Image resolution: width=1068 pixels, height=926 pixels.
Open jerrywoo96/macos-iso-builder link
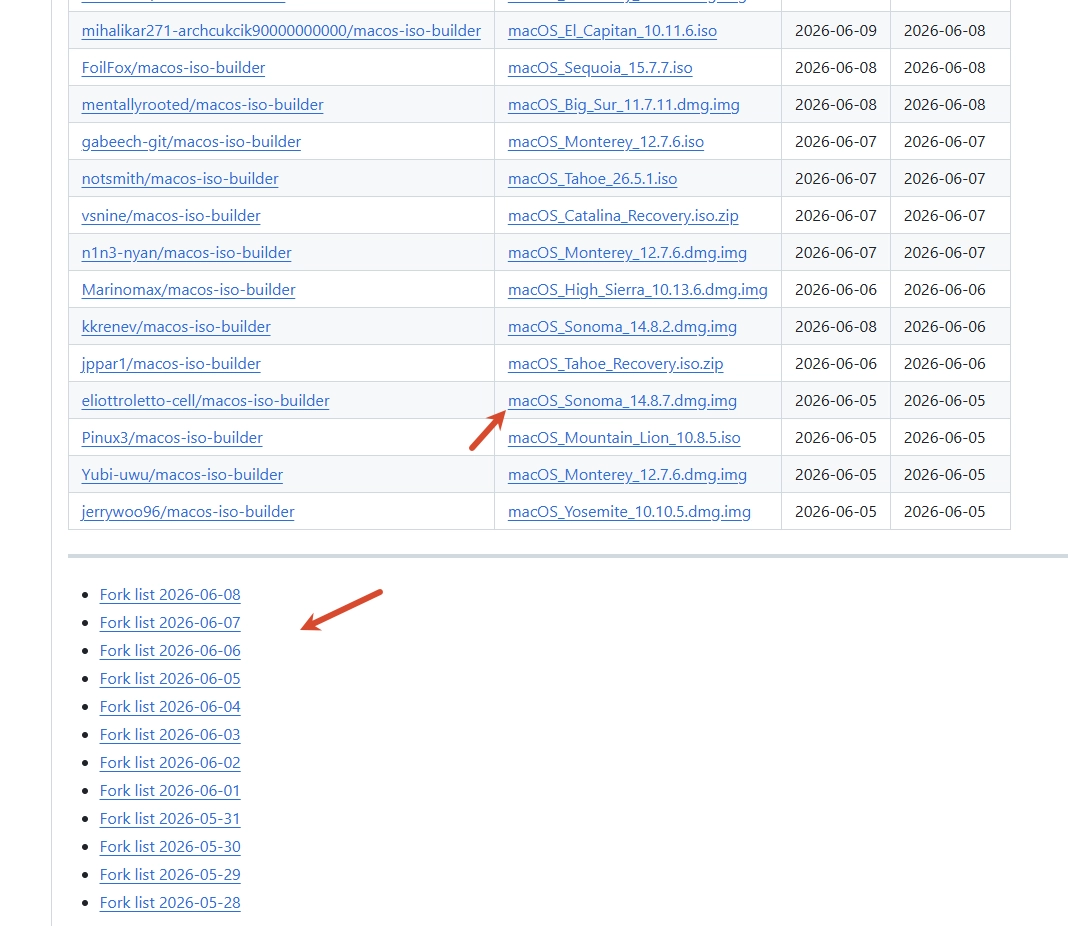(187, 511)
